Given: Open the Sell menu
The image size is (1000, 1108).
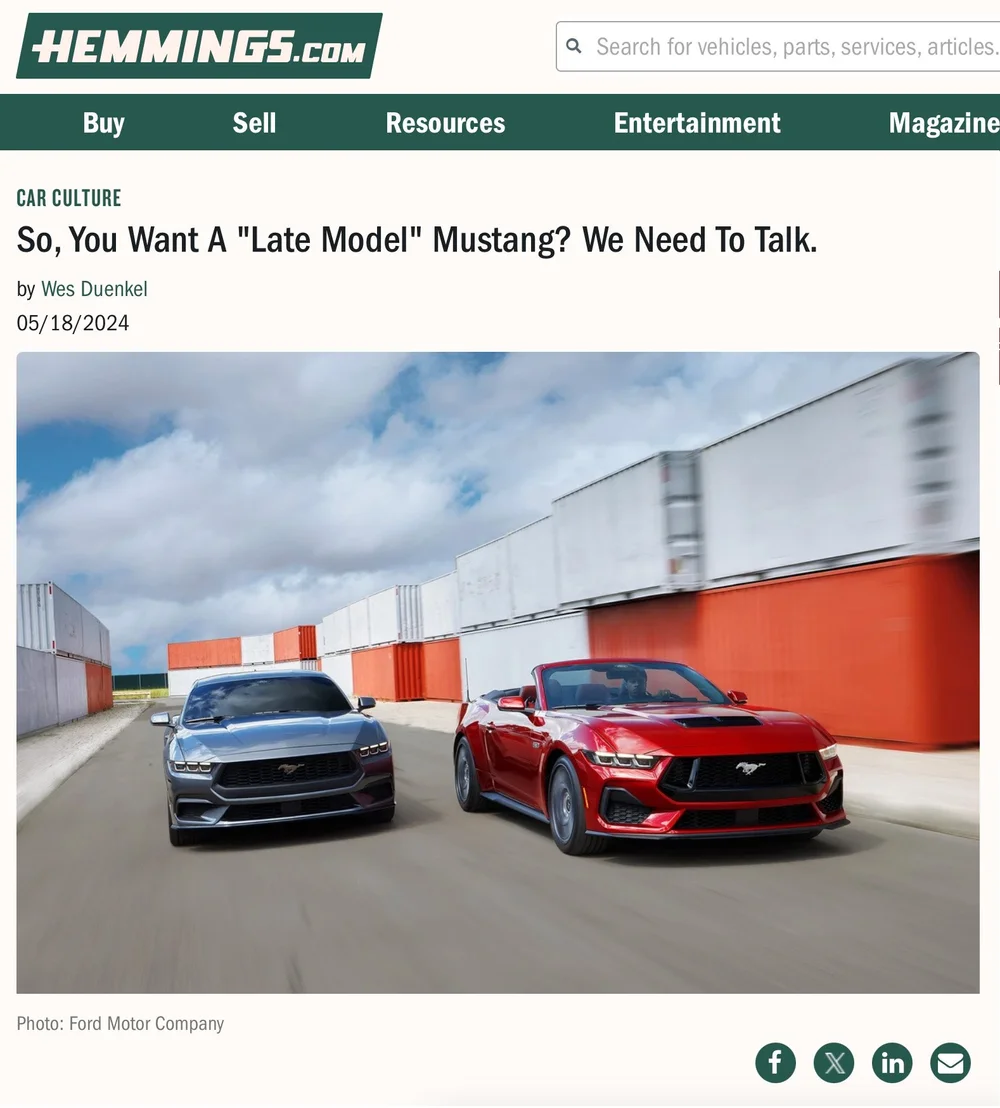Looking at the screenshot, I should [x=254, y=123].
